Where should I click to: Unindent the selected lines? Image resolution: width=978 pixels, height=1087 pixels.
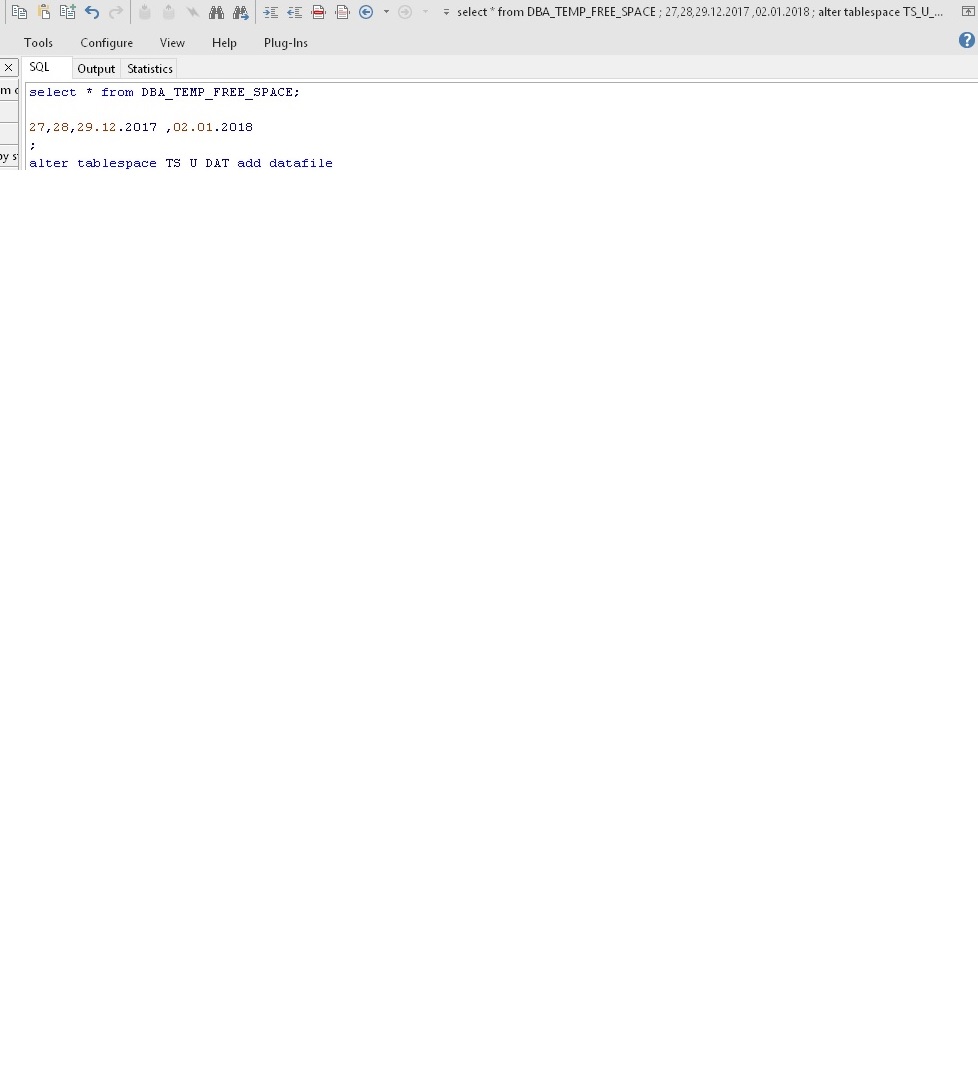coord(294,12)
